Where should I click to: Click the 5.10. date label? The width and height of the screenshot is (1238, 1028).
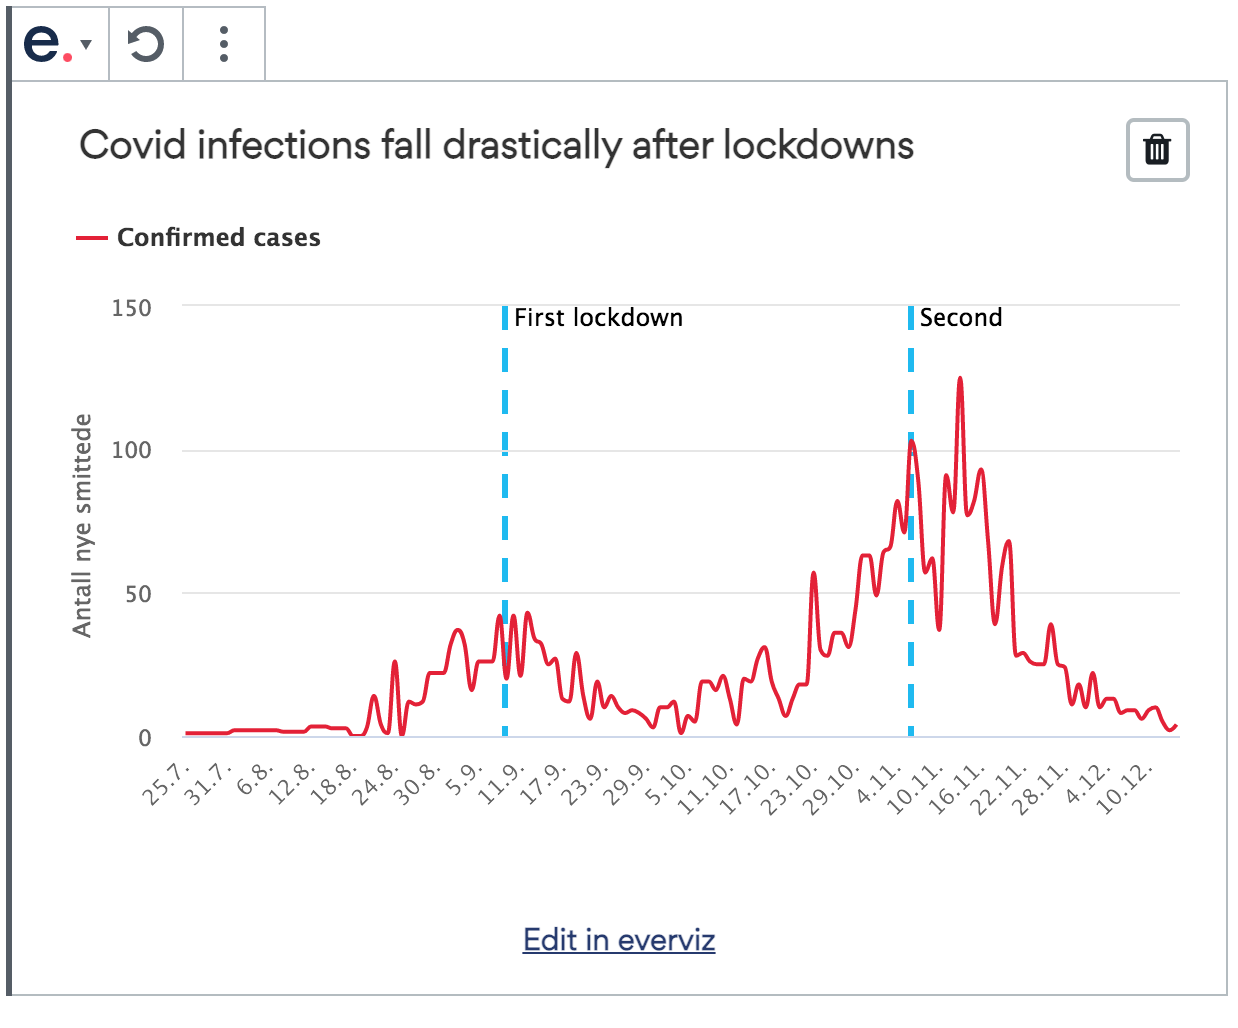[x=669, y=784]
